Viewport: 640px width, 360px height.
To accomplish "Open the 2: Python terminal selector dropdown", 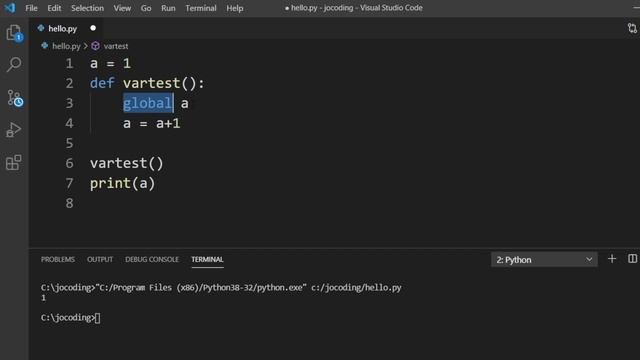I will pyautogui.click(x=544, y=260).
